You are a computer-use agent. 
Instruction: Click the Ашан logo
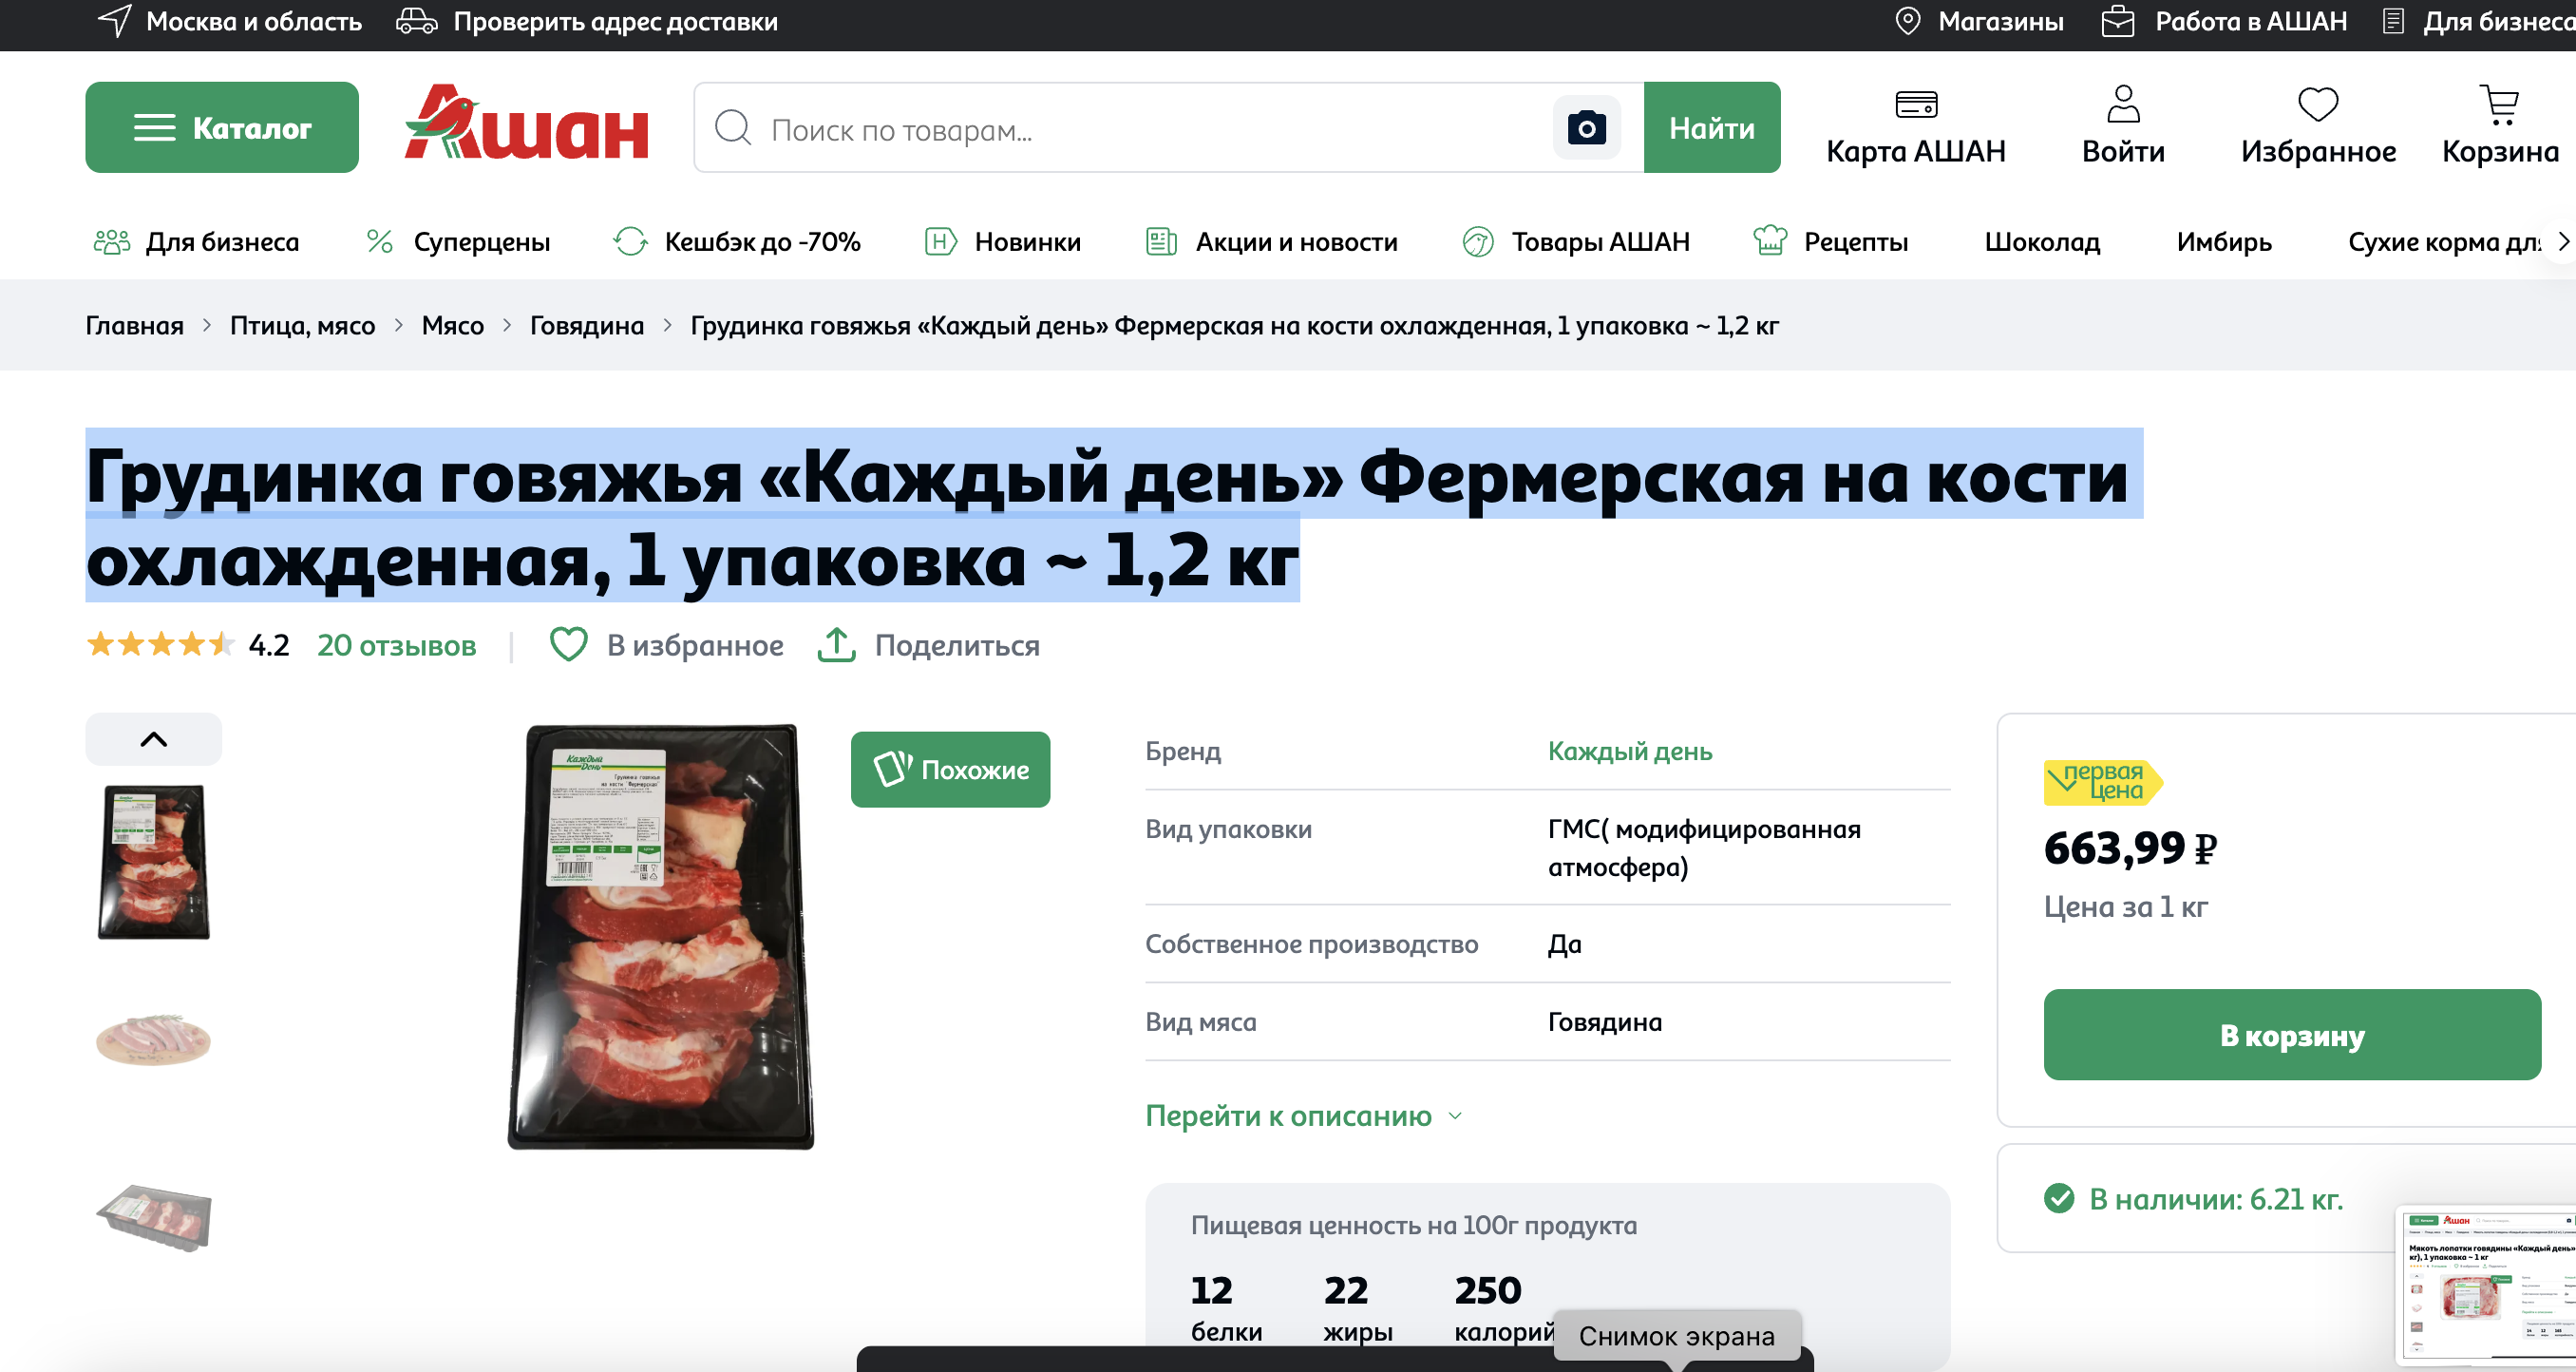point(526,123)
